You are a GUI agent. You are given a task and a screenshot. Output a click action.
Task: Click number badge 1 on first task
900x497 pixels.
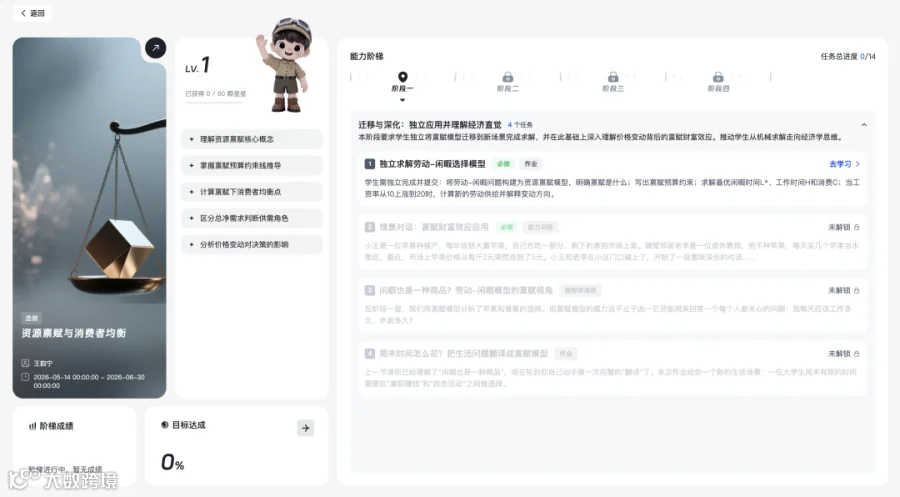pos(370,164)
